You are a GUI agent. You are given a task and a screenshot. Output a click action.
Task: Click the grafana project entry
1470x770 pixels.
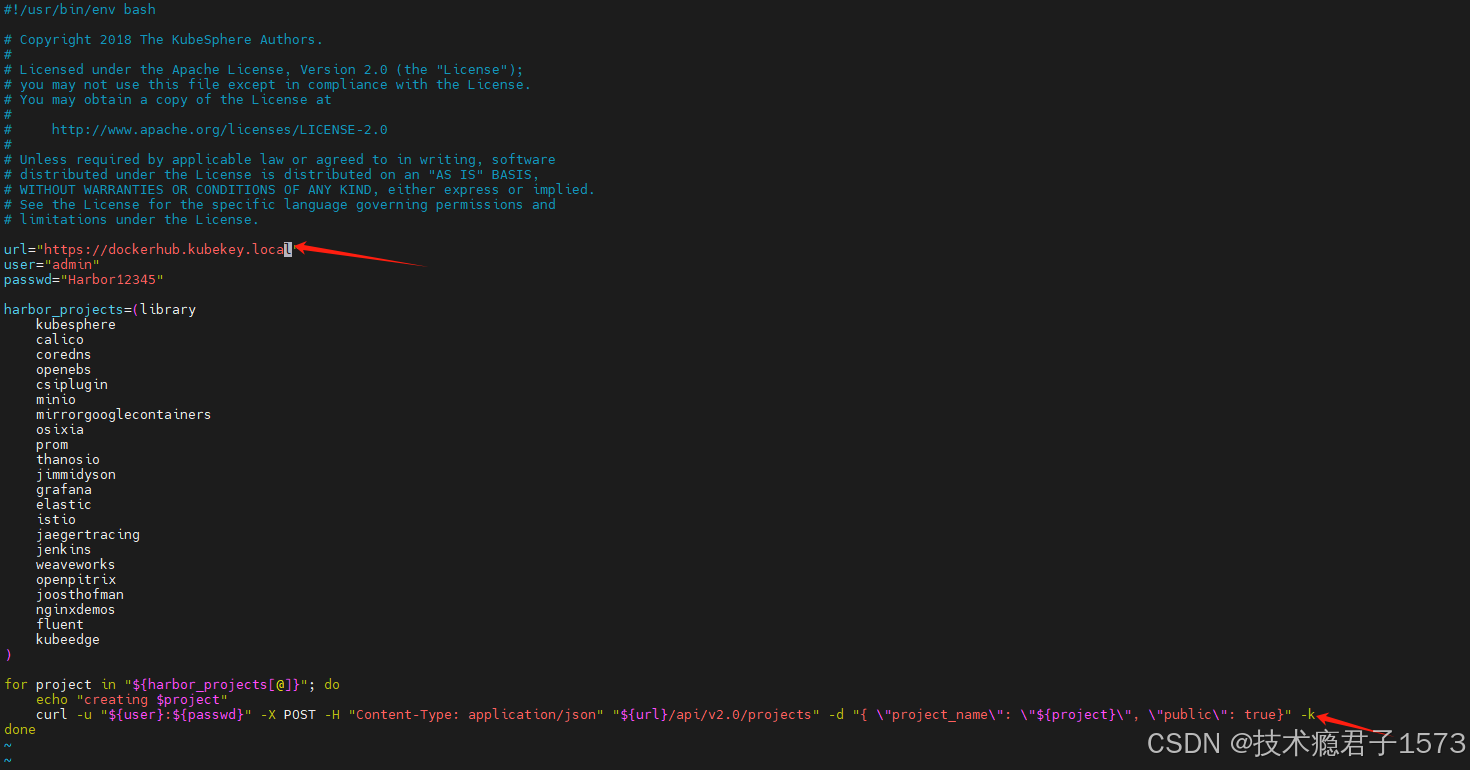coord(64,489)
